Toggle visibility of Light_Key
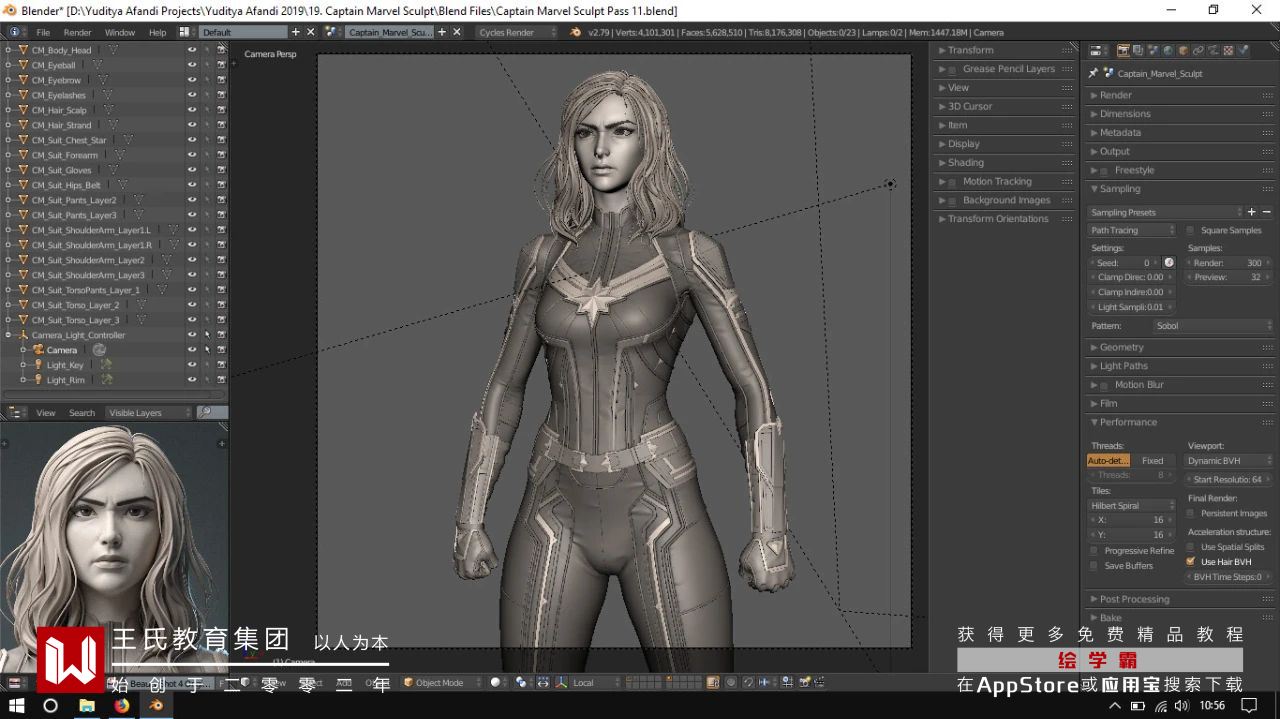The image size is (1280, 719). click(x=191, y=365)
